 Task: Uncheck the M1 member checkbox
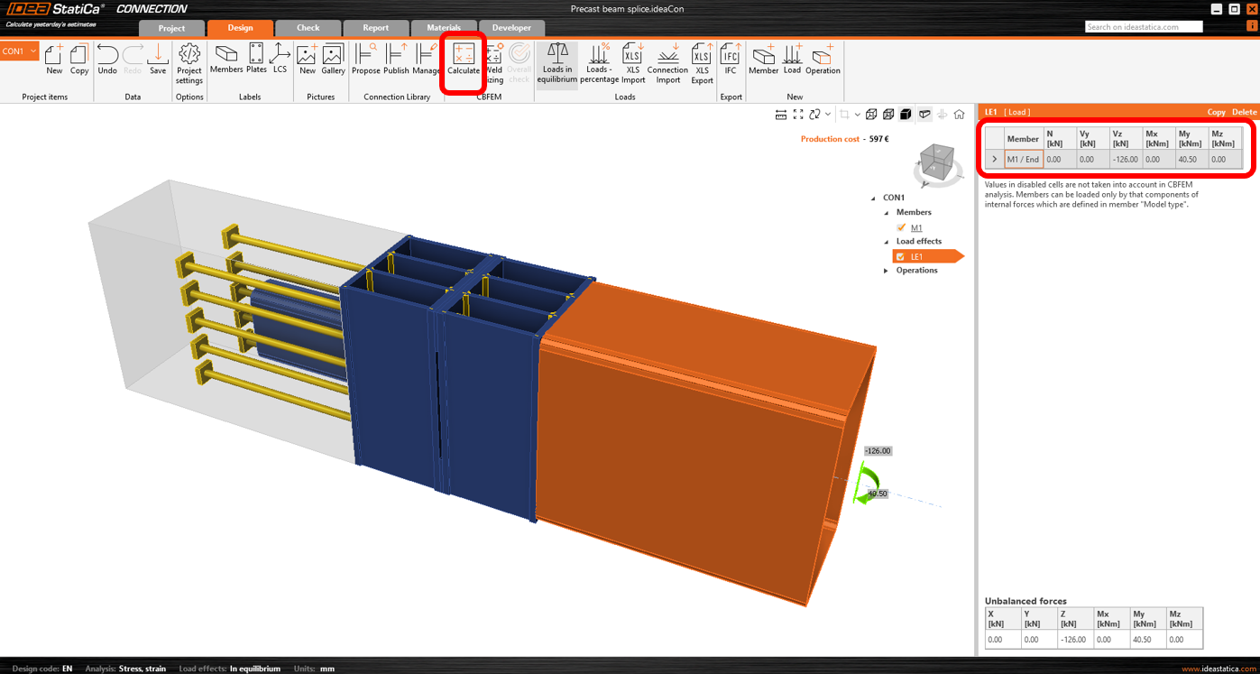901,228
